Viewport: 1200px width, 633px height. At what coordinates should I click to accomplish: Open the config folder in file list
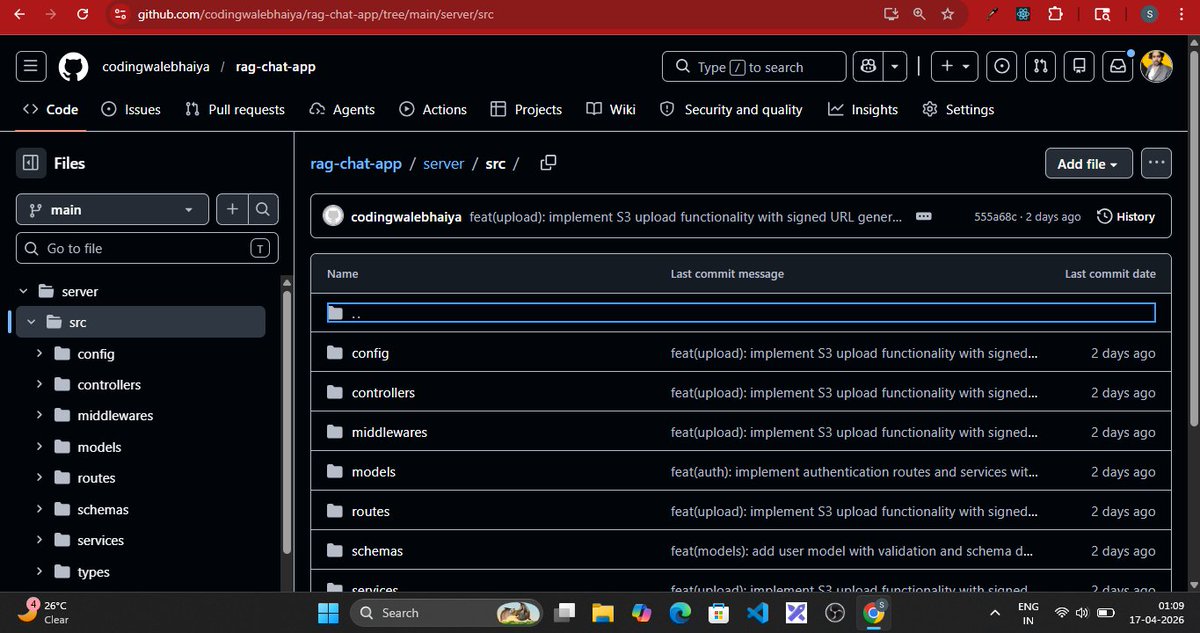[x=370, y=353]
